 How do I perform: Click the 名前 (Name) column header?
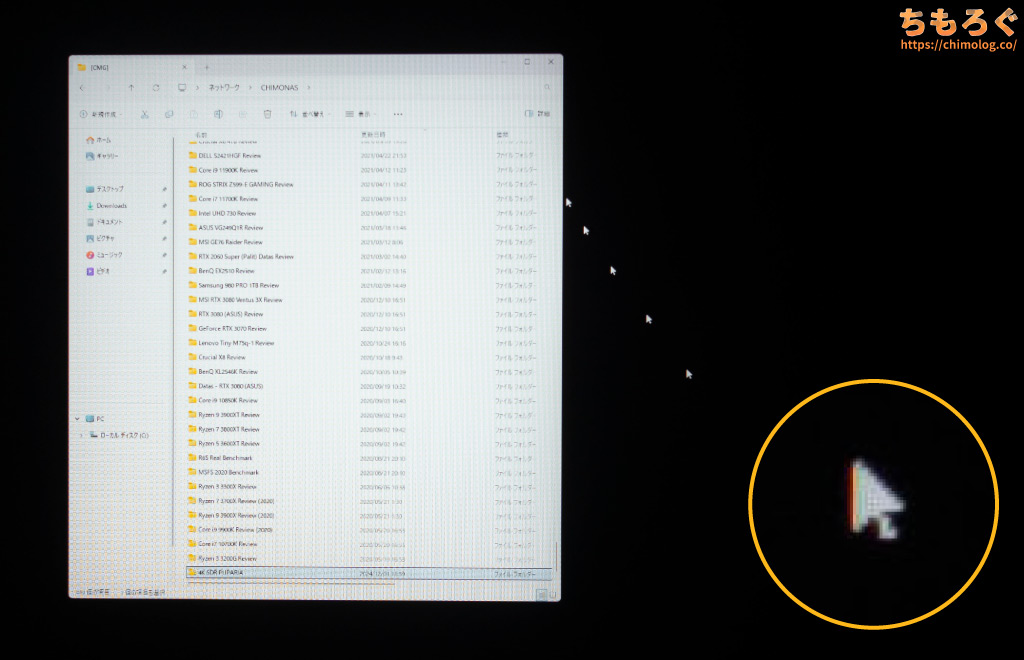(201, 134)
